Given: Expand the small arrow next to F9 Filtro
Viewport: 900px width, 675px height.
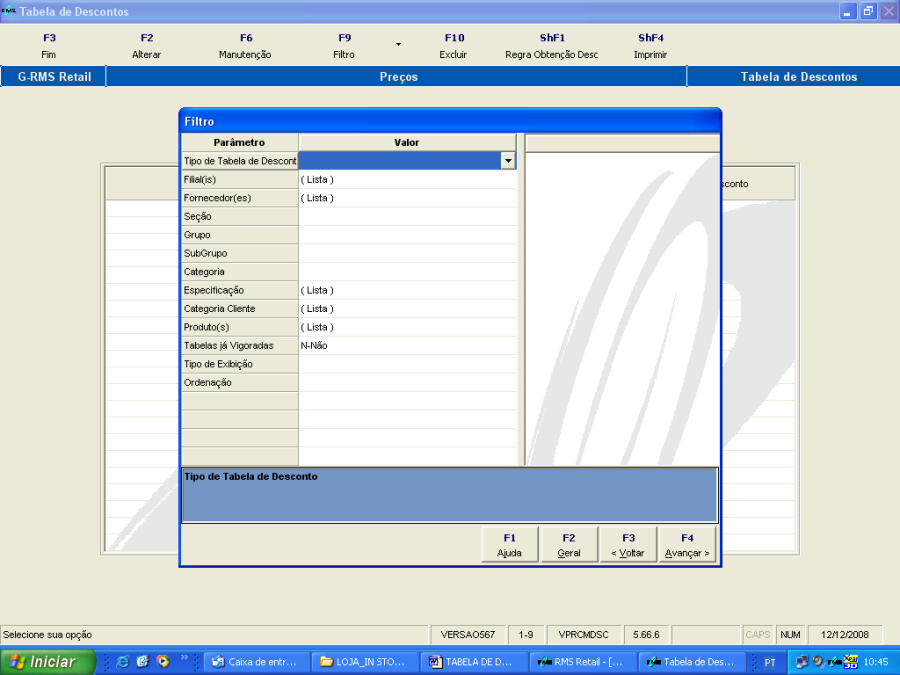Looking at the screenshot, I should 398,44.
